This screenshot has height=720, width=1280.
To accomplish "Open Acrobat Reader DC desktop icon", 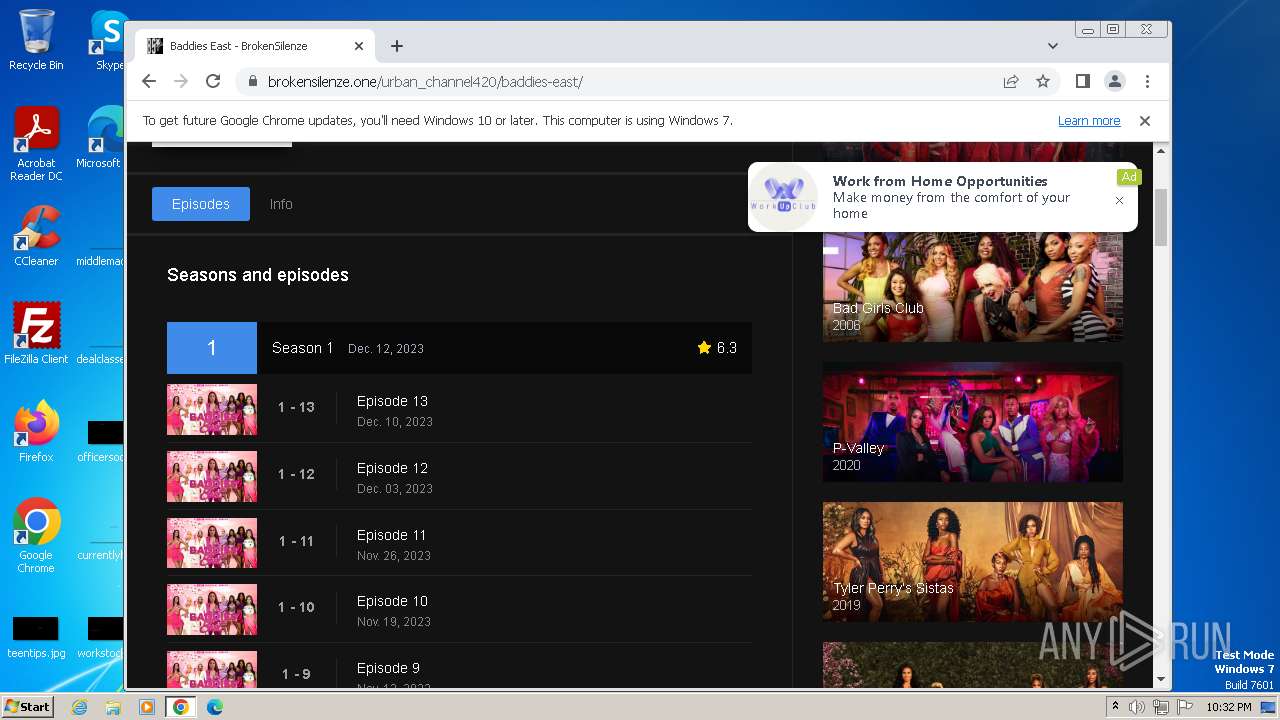I will (36, 145).
